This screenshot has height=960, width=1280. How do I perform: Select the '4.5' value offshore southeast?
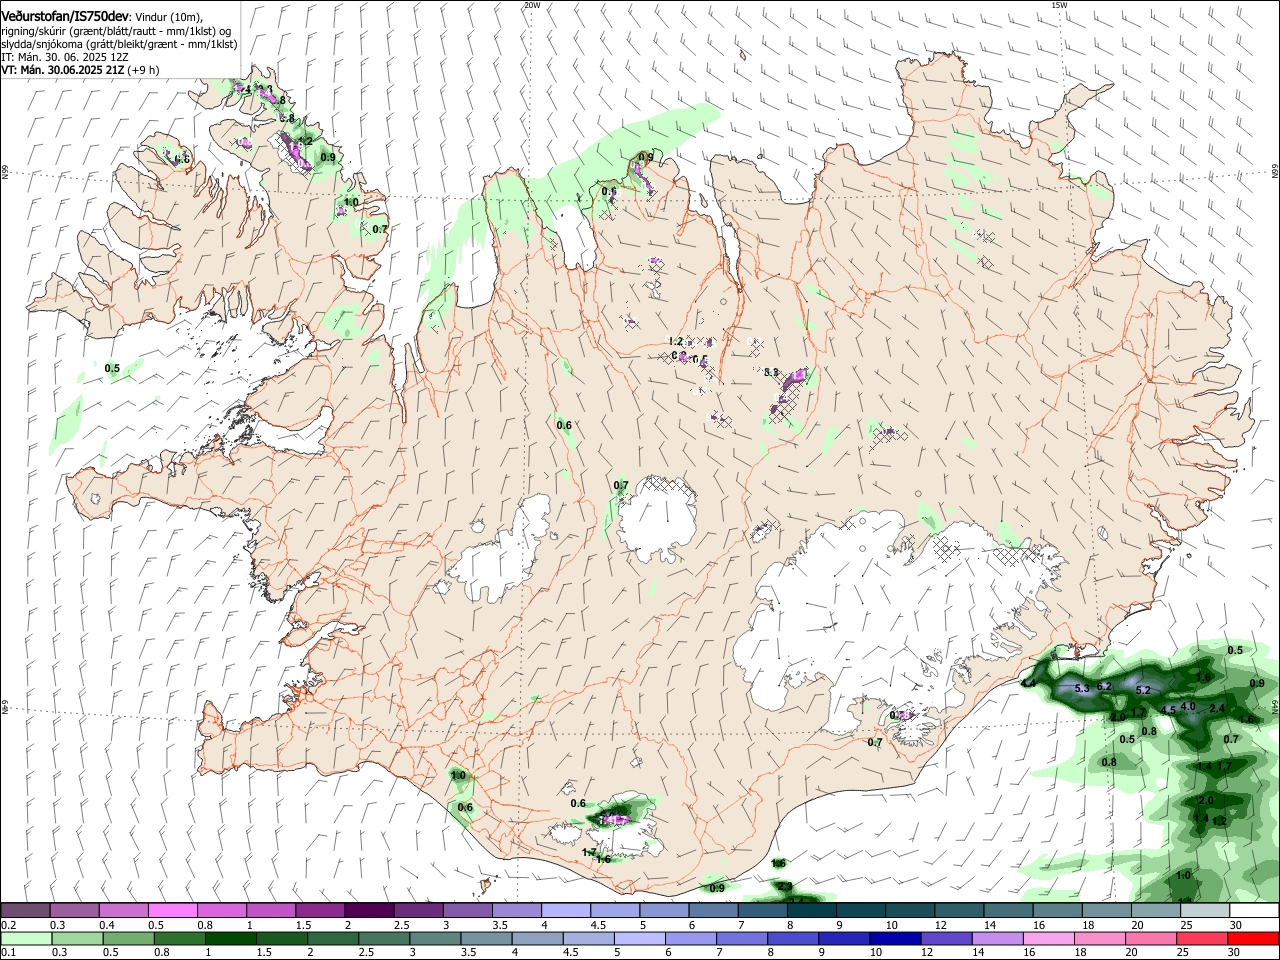point(1168,710)
